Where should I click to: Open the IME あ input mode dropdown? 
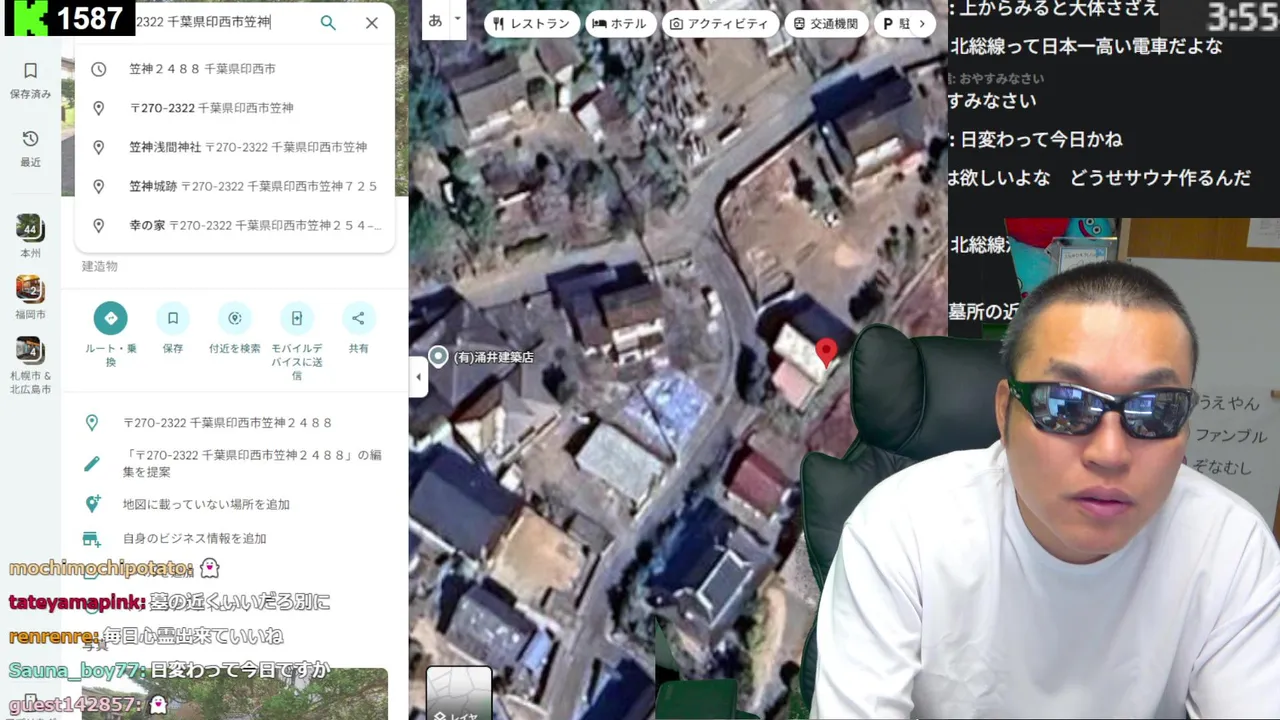click(457, 19)
